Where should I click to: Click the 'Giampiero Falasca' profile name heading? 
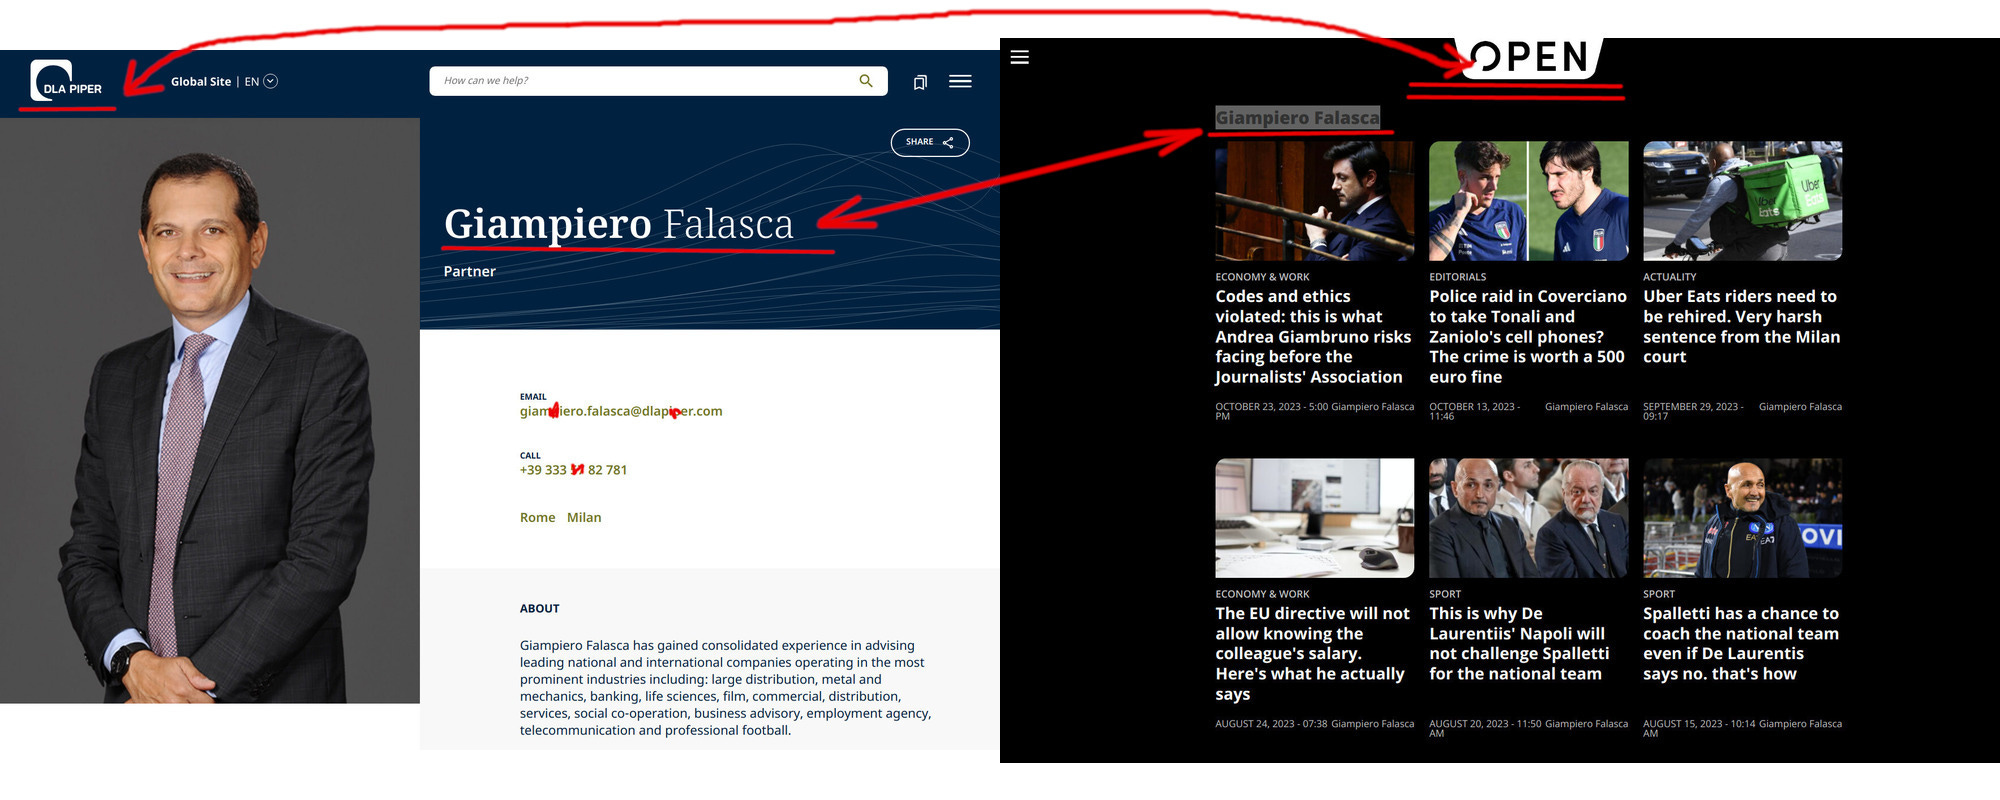coord(618,224)
